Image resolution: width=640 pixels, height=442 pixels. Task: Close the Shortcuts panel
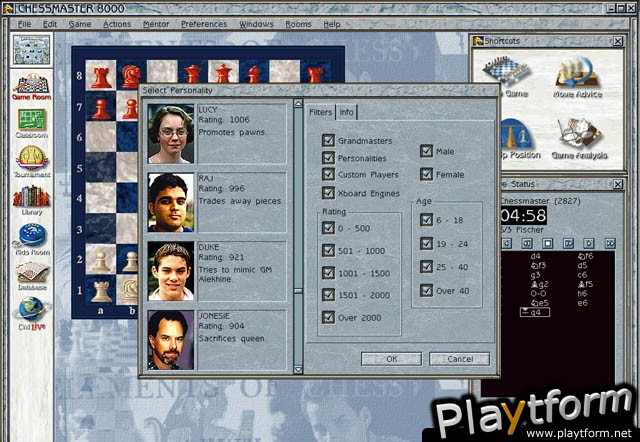pos(618,41)
